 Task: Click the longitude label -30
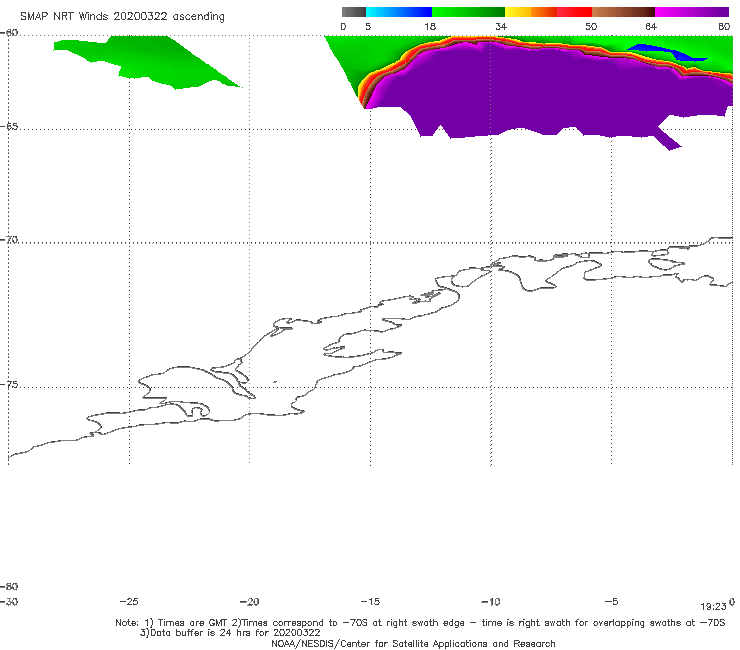9,601
